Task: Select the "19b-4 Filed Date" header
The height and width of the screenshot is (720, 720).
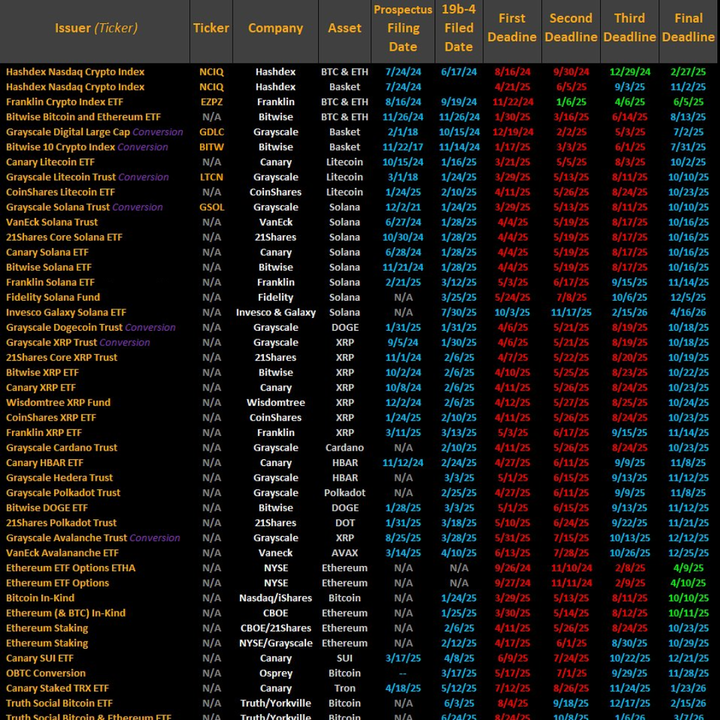Action: point(459,28)
